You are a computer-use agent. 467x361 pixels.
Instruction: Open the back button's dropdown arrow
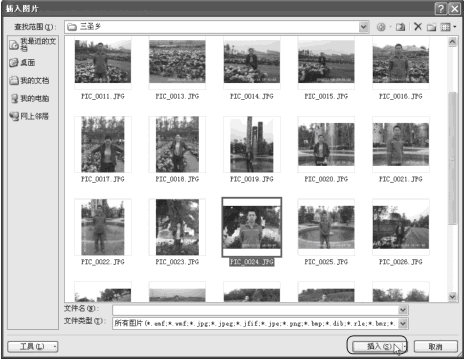coord(390,27)
